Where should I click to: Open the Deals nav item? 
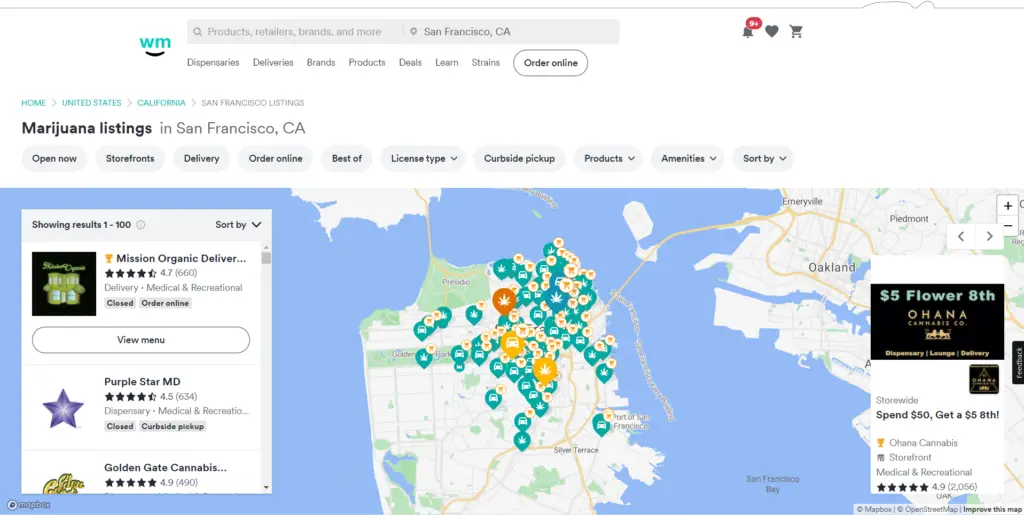(x=410, y=63)
